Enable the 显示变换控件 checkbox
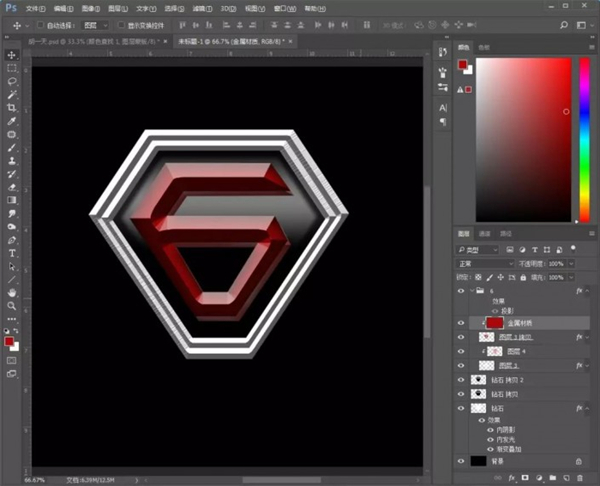Viewport: 600px width, 486px height. (x=120, y=24)
